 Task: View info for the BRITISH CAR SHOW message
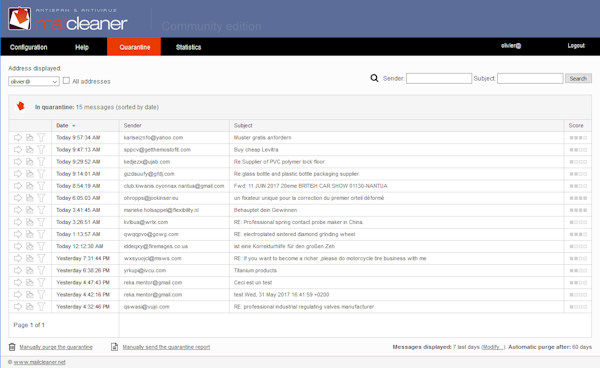tap(29, 186)
